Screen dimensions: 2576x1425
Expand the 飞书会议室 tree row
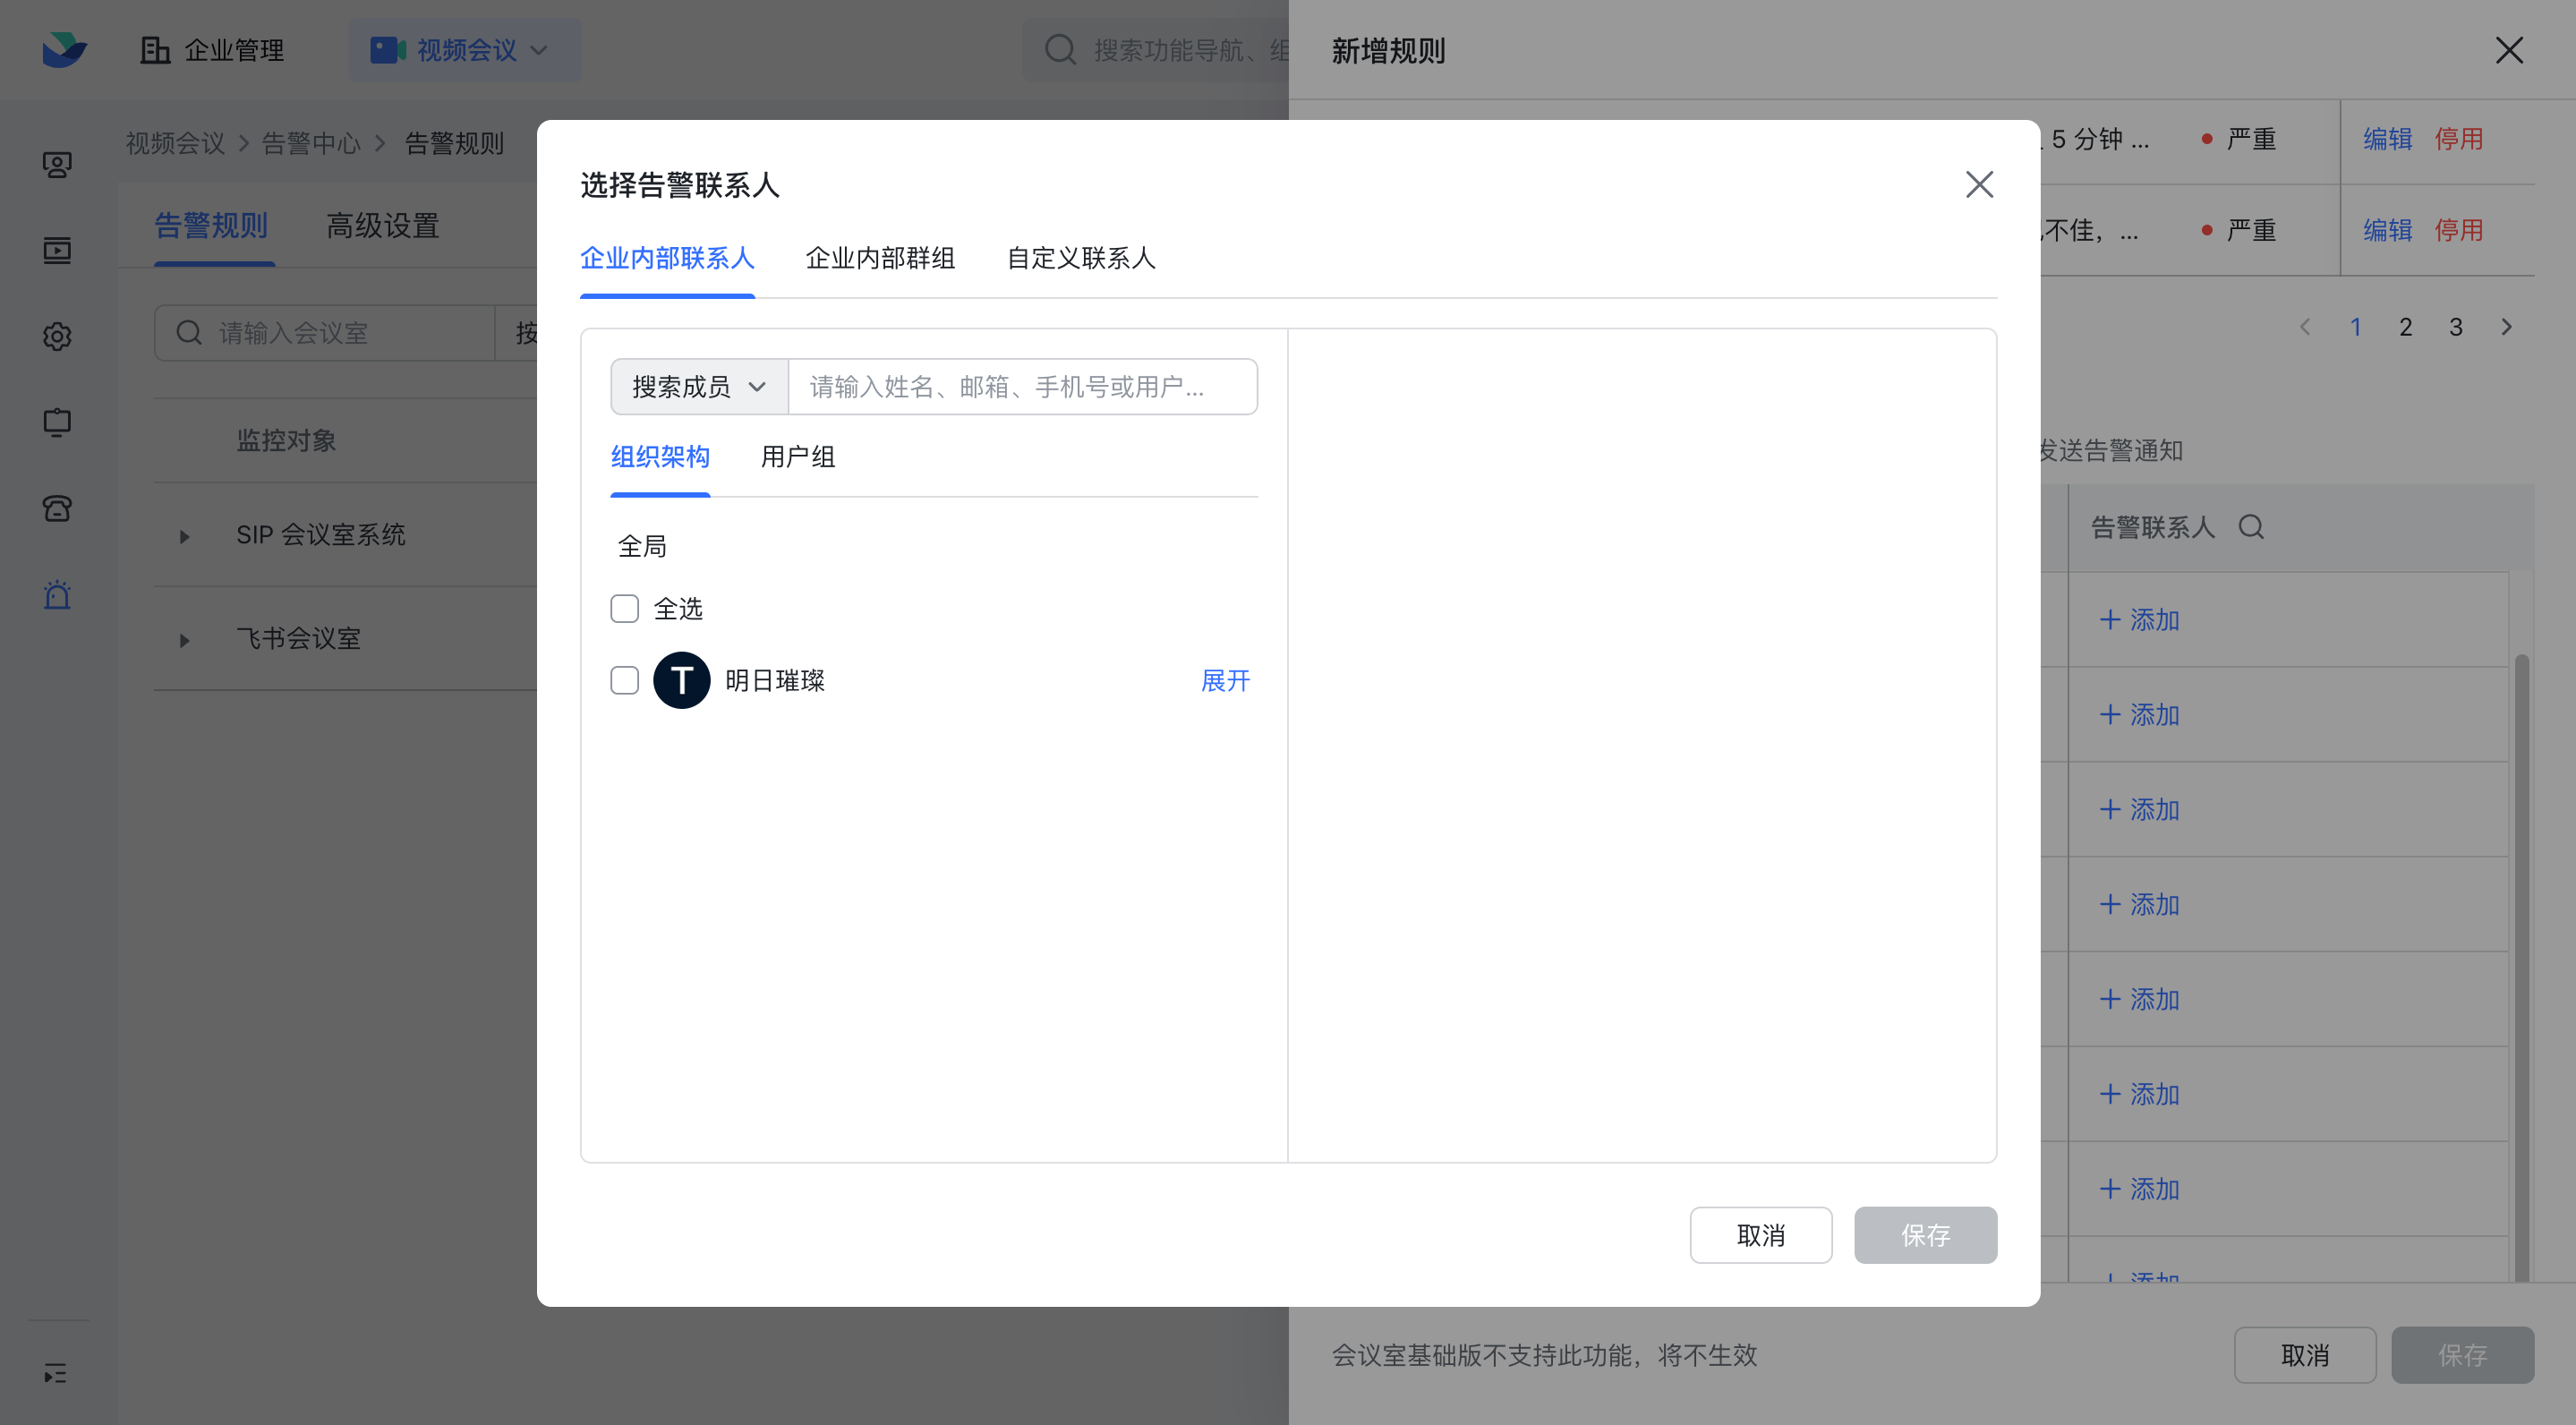click(x=184, y=640)
